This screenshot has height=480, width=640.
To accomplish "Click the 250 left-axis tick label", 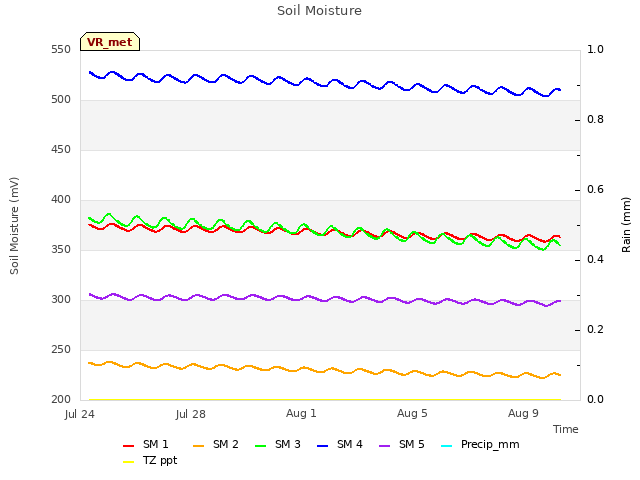I will [61, 350].
